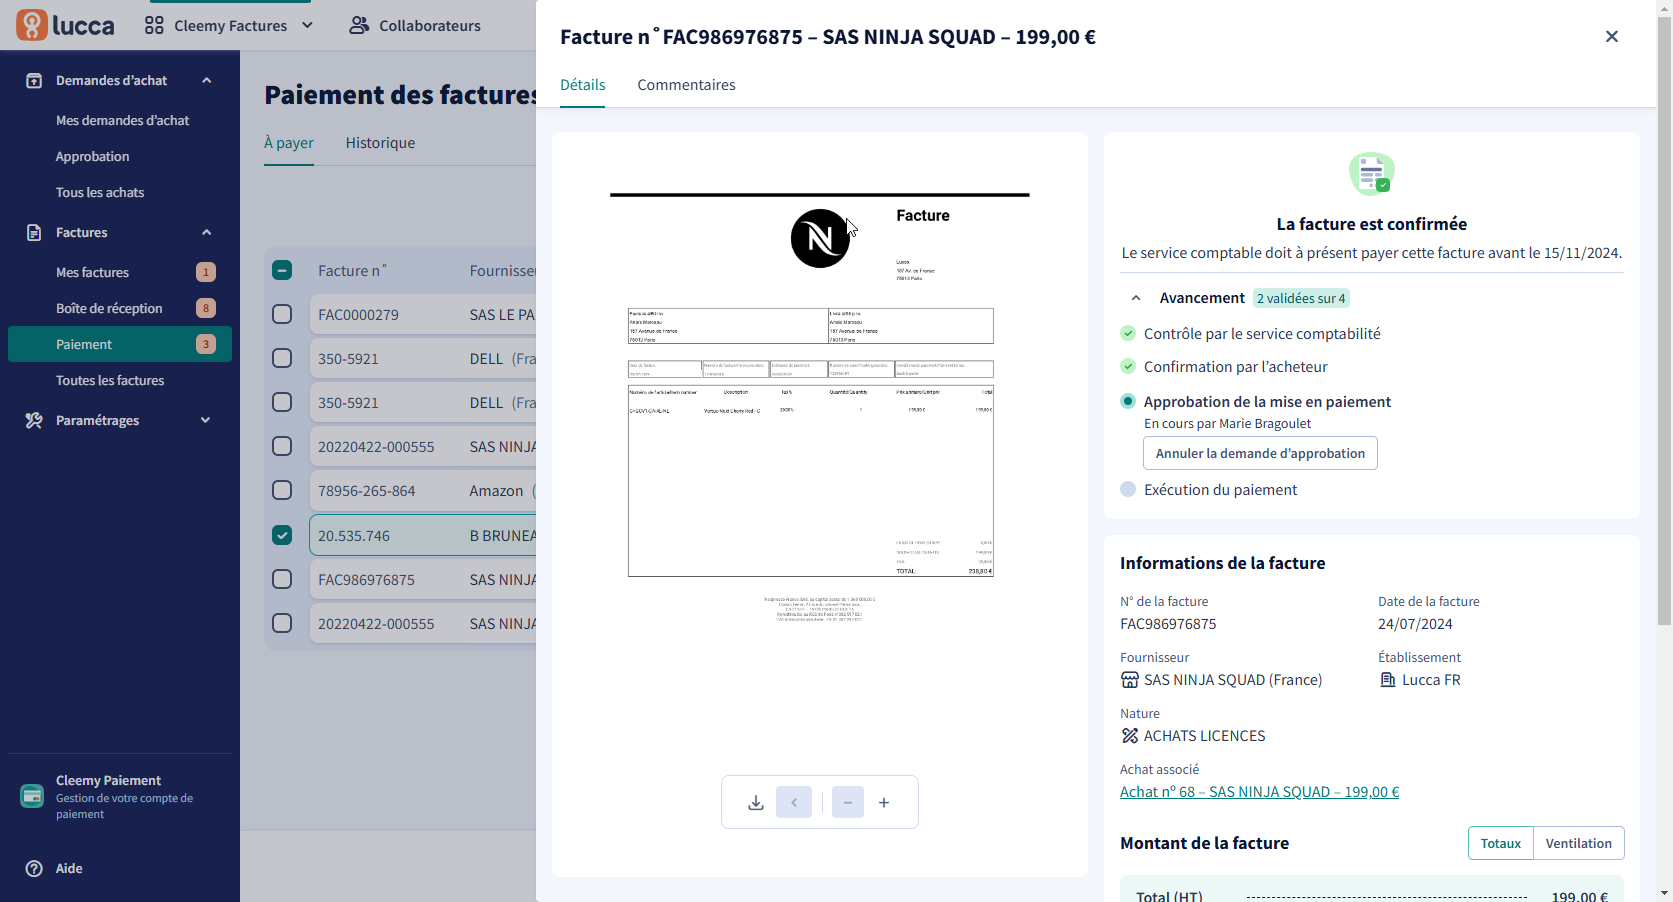Image resolution: width=1673 pixels, height=902 pixels.
Task: Open Mes demandes d'achat
Action: click(122, 120)
